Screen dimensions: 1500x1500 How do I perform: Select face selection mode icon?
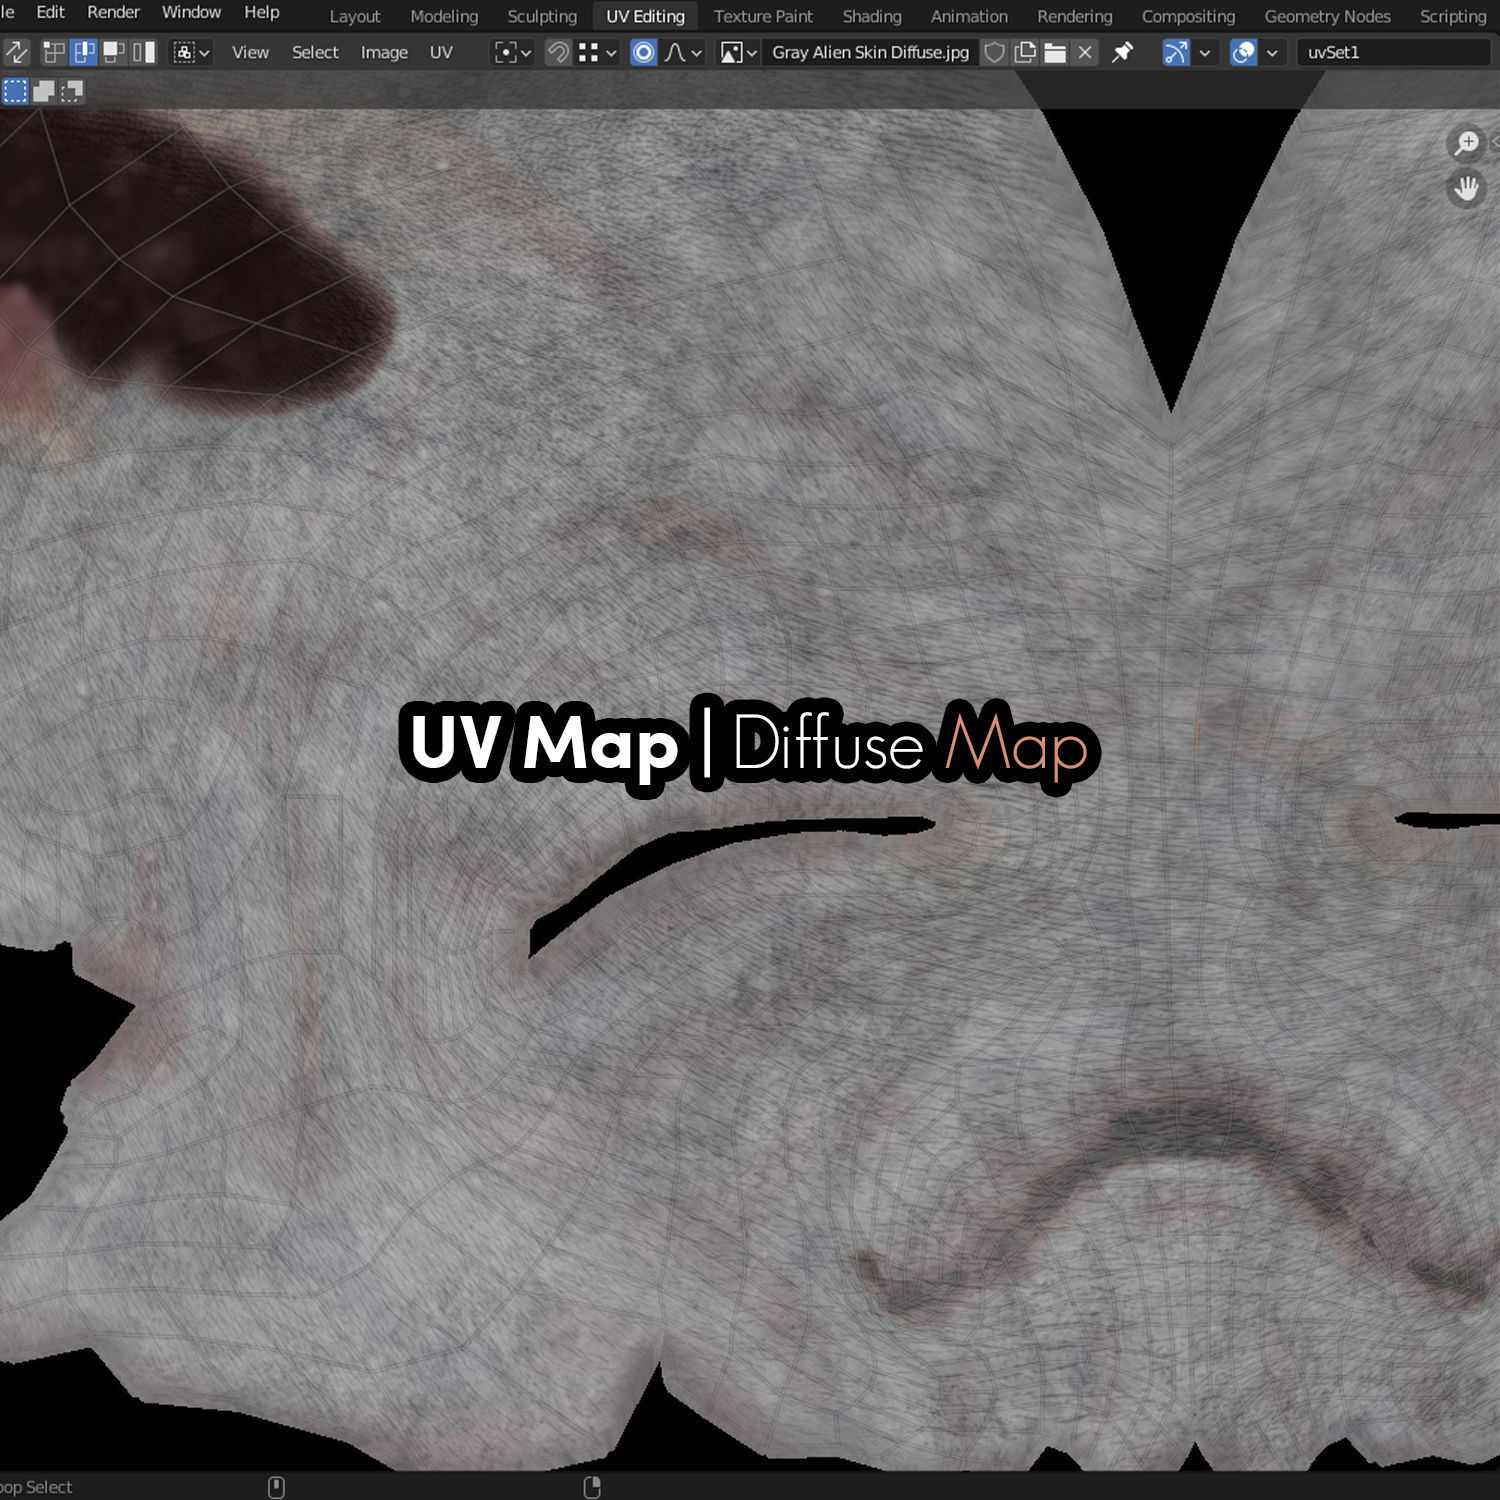point(114,52)
